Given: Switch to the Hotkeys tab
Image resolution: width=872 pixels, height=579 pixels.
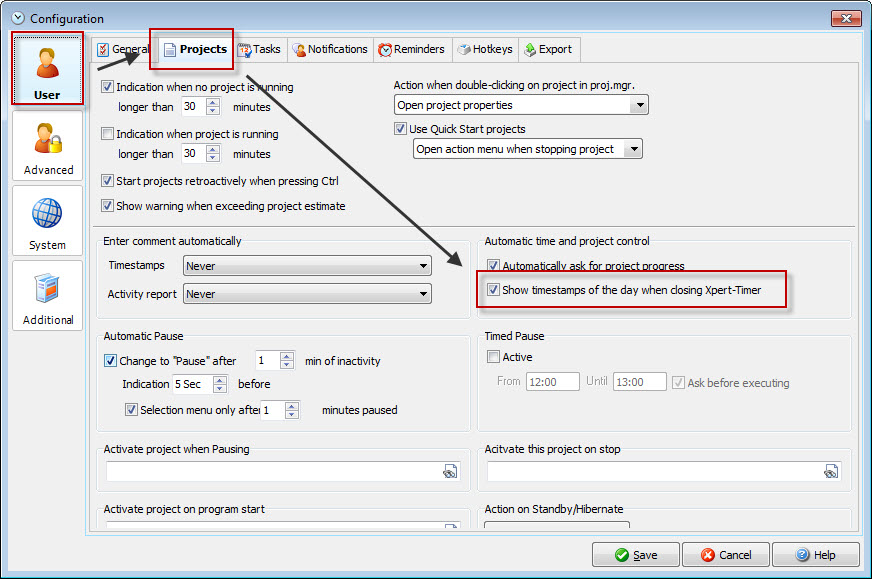Looking at the screenshot, I should click(x=484, y=49).
